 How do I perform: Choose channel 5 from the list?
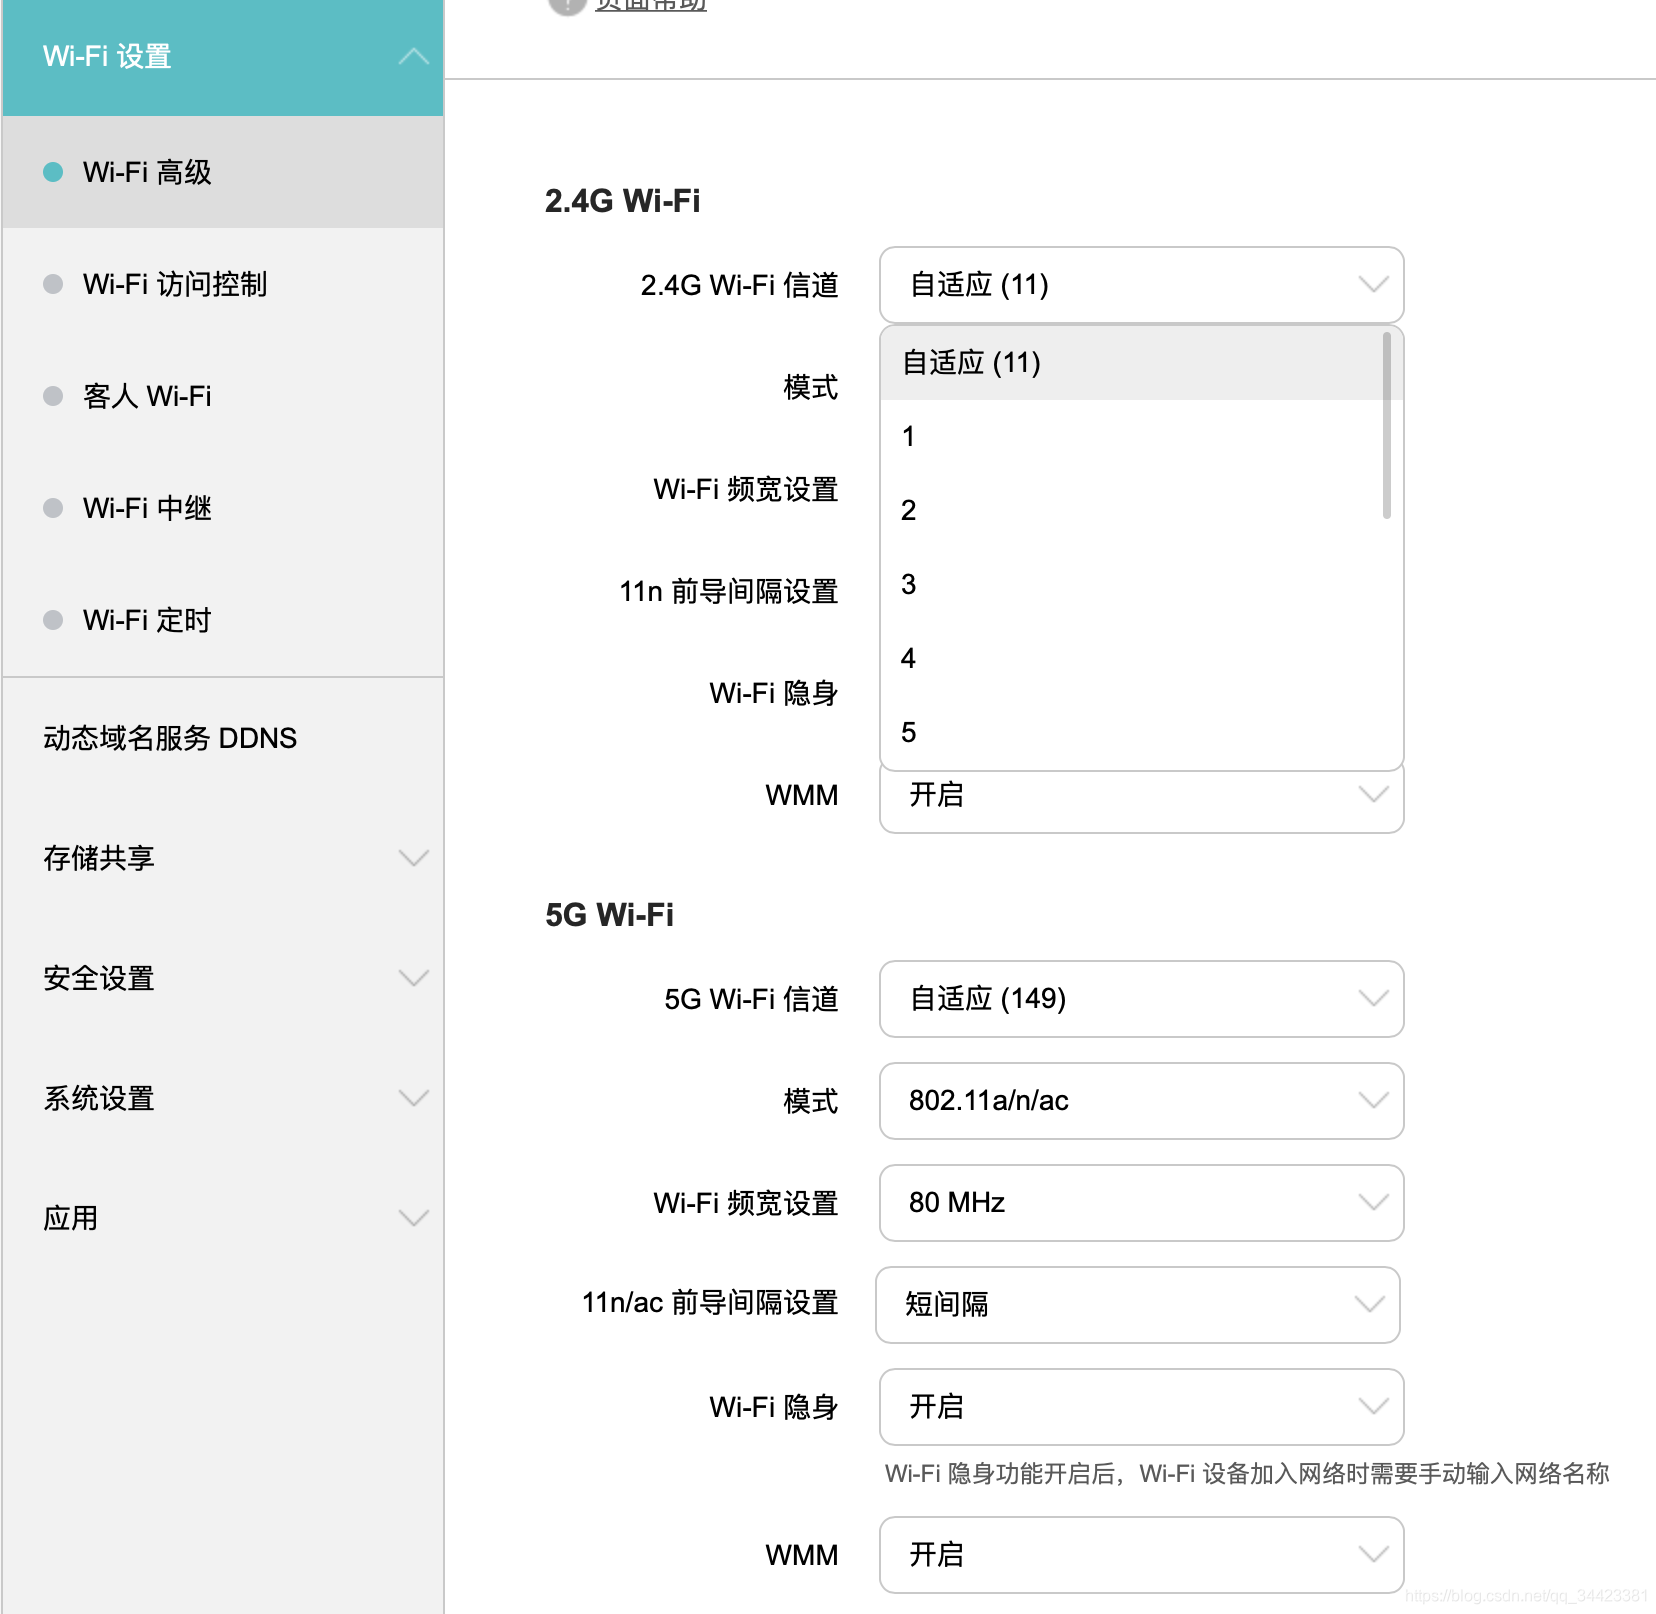click(x=1131, y=733)
